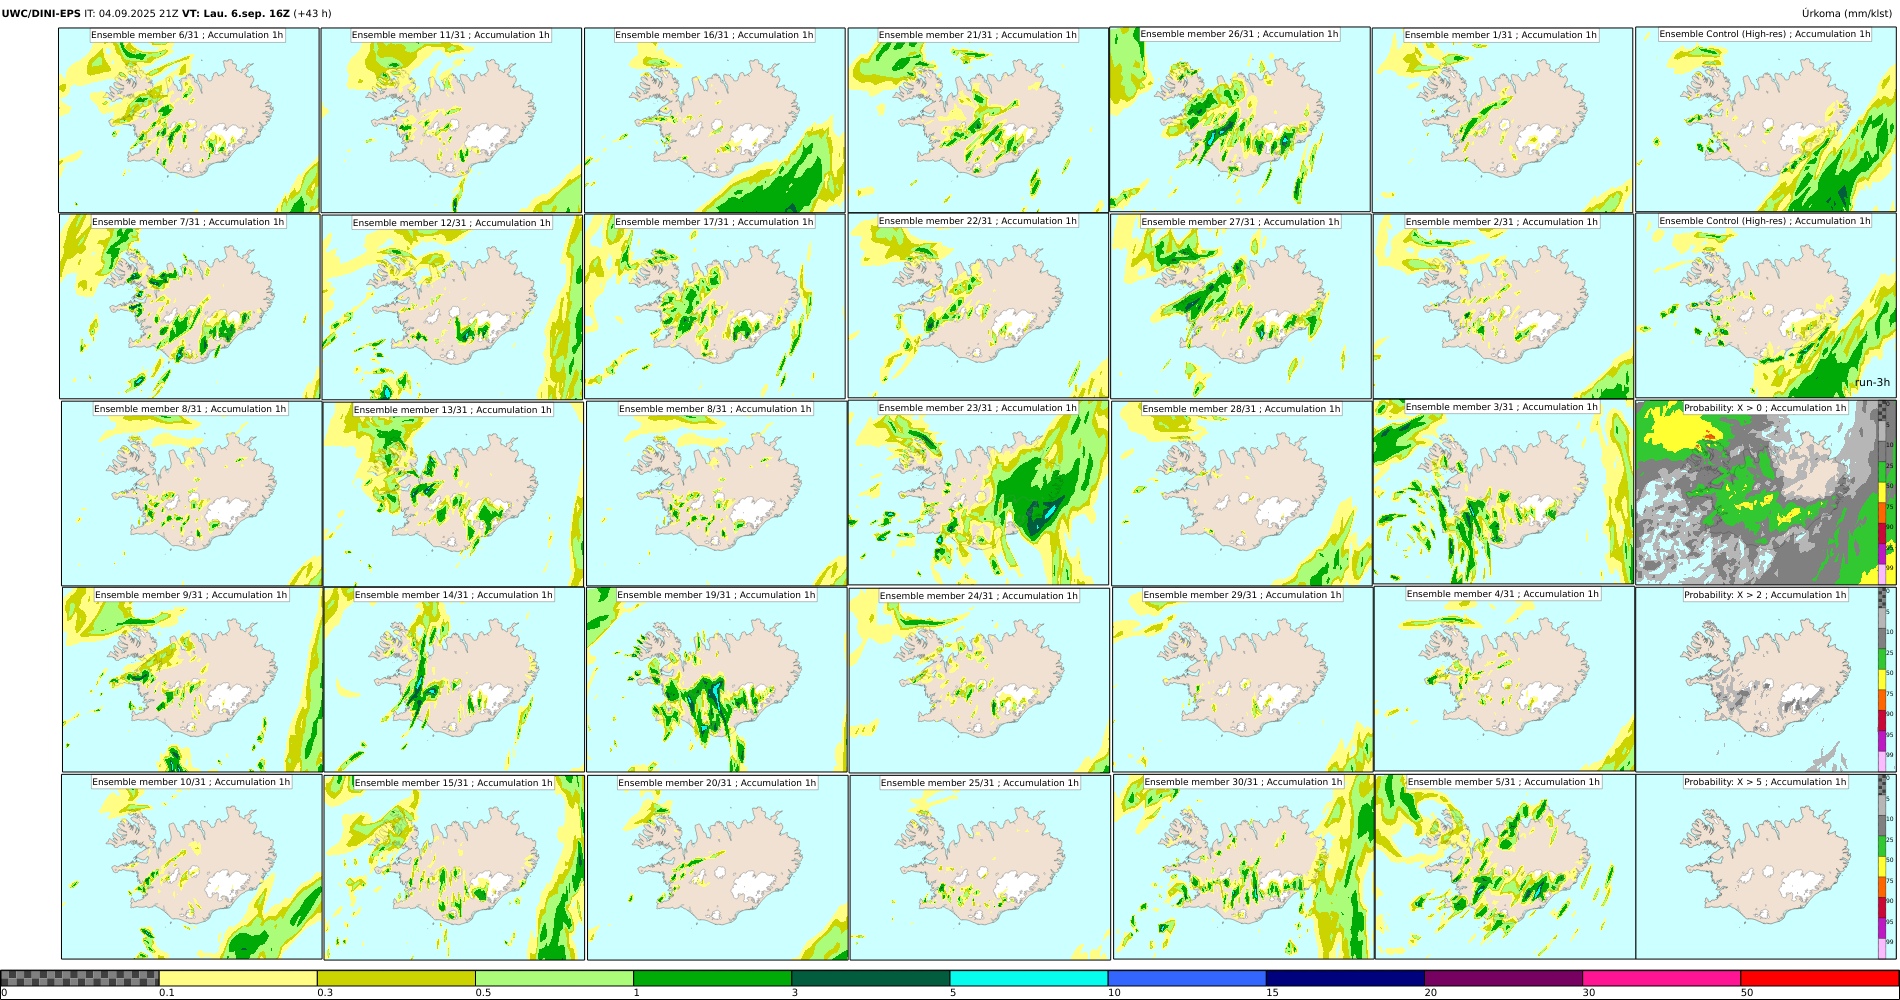
Task: Select the Ensemble member 13/31 map
Action: (453, 494)
